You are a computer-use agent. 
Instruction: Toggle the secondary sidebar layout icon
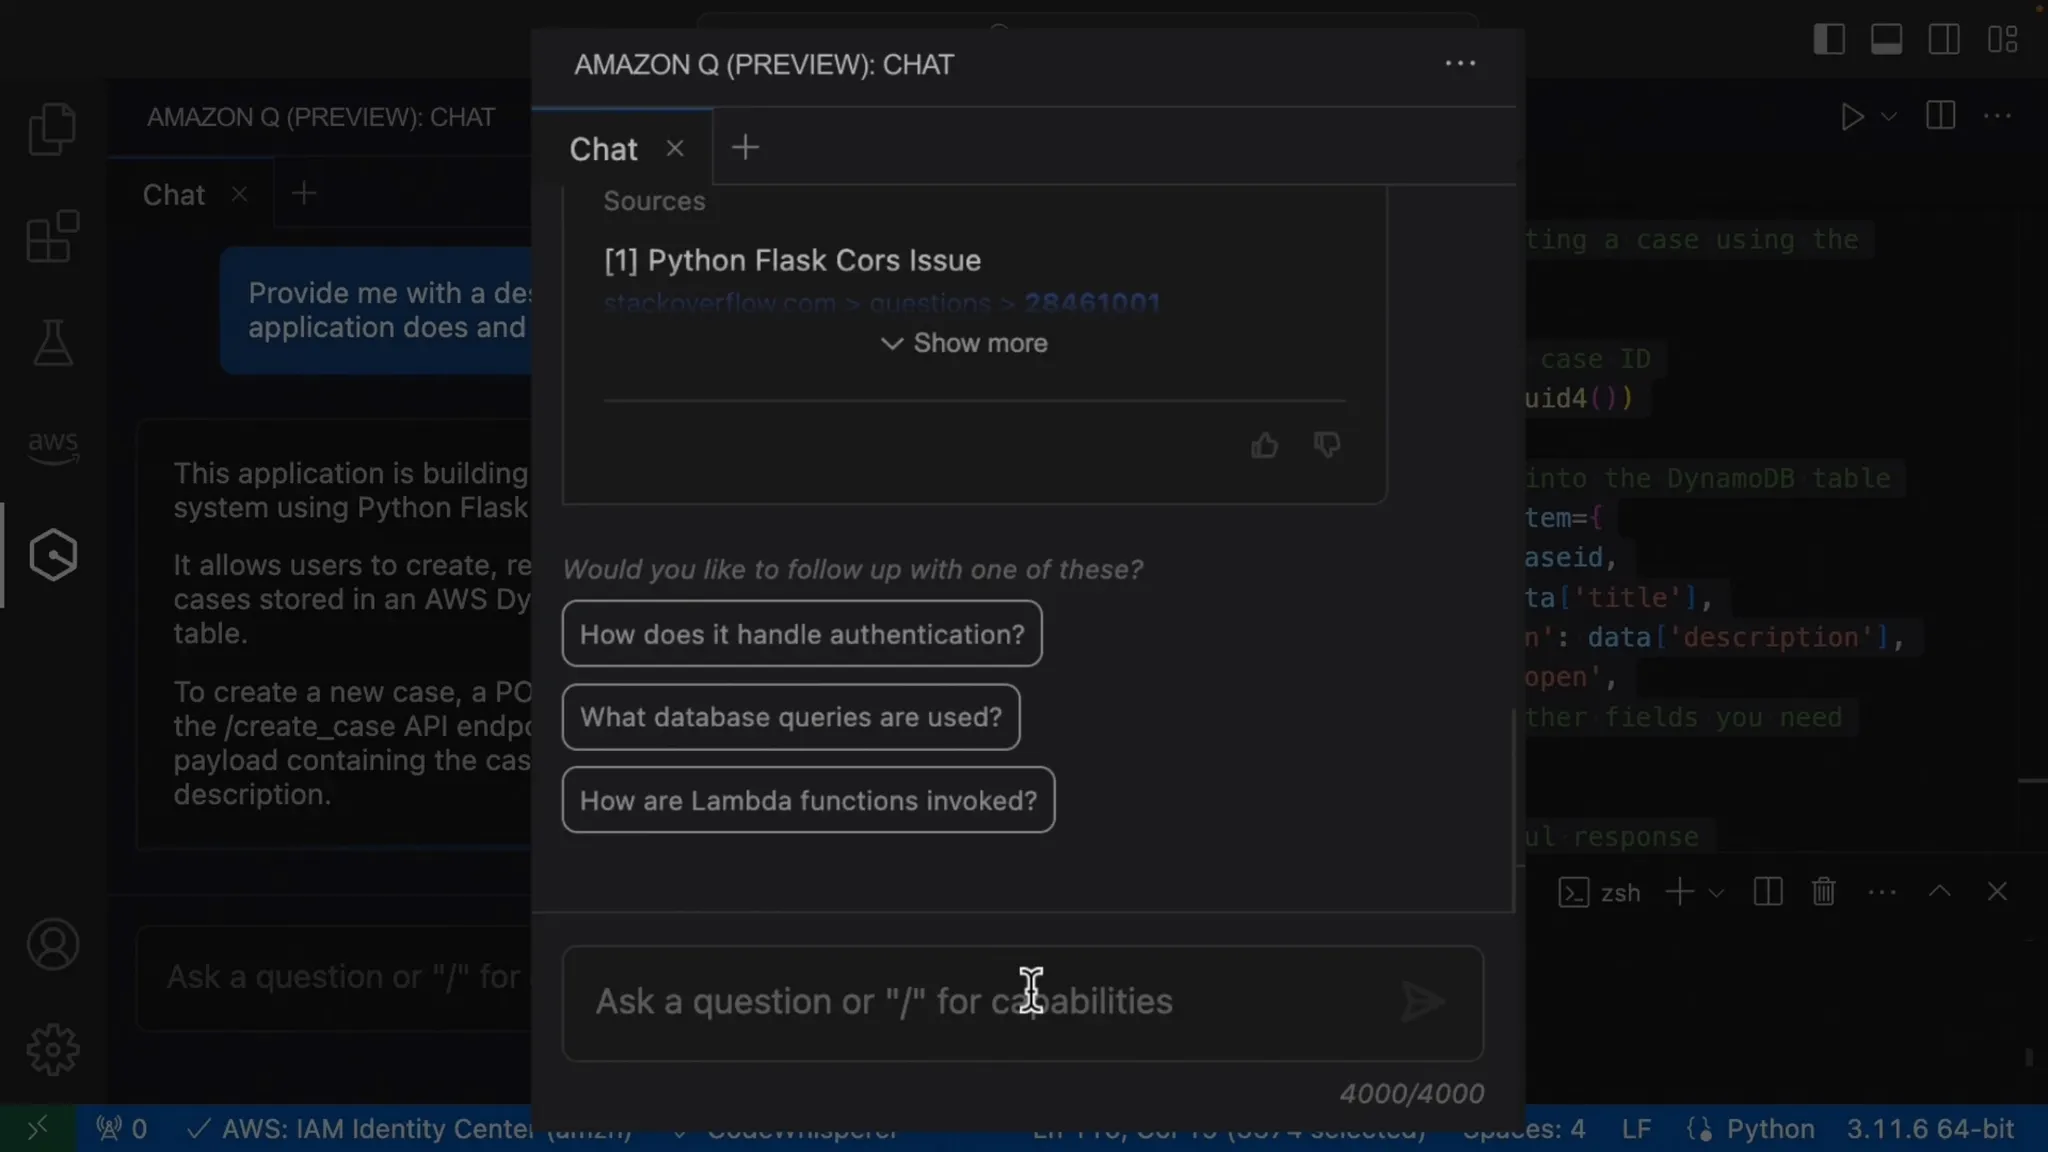tap(1944, 40)
